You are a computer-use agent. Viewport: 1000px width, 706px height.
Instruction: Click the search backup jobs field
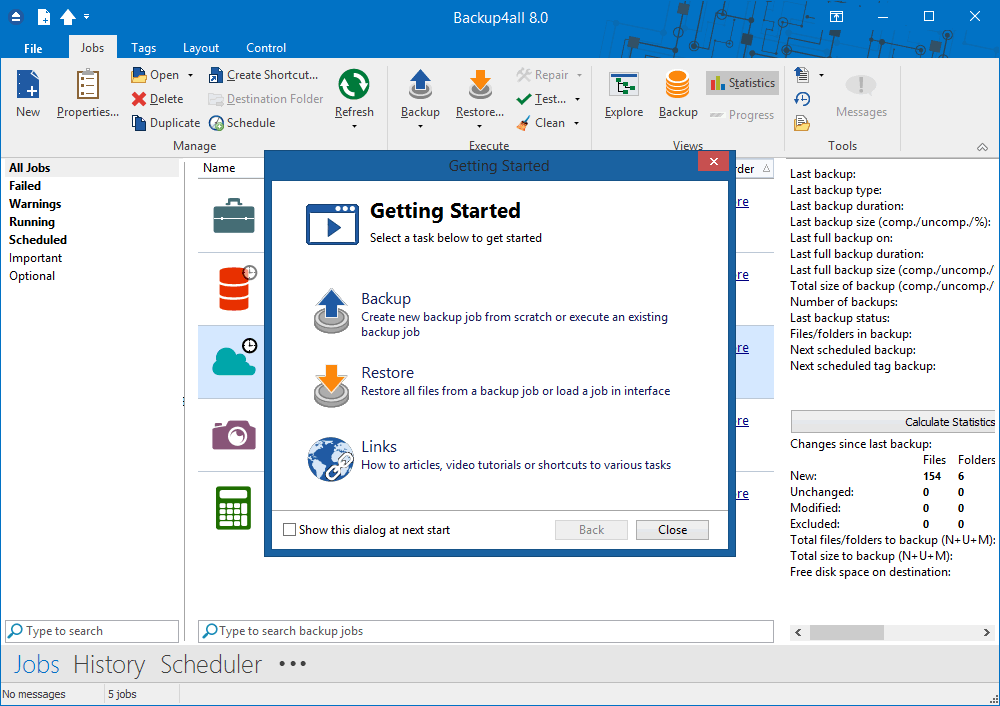(485, 631)
